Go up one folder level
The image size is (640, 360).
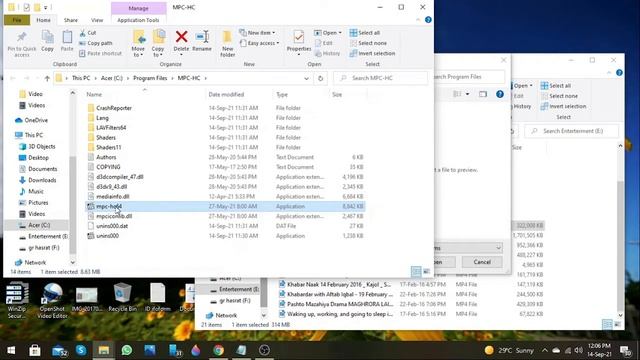tap(47, 78)
